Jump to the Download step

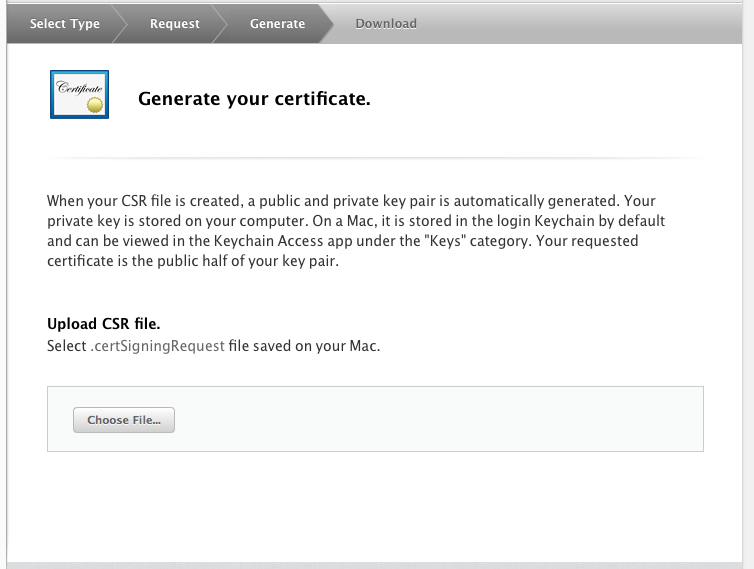386,23
